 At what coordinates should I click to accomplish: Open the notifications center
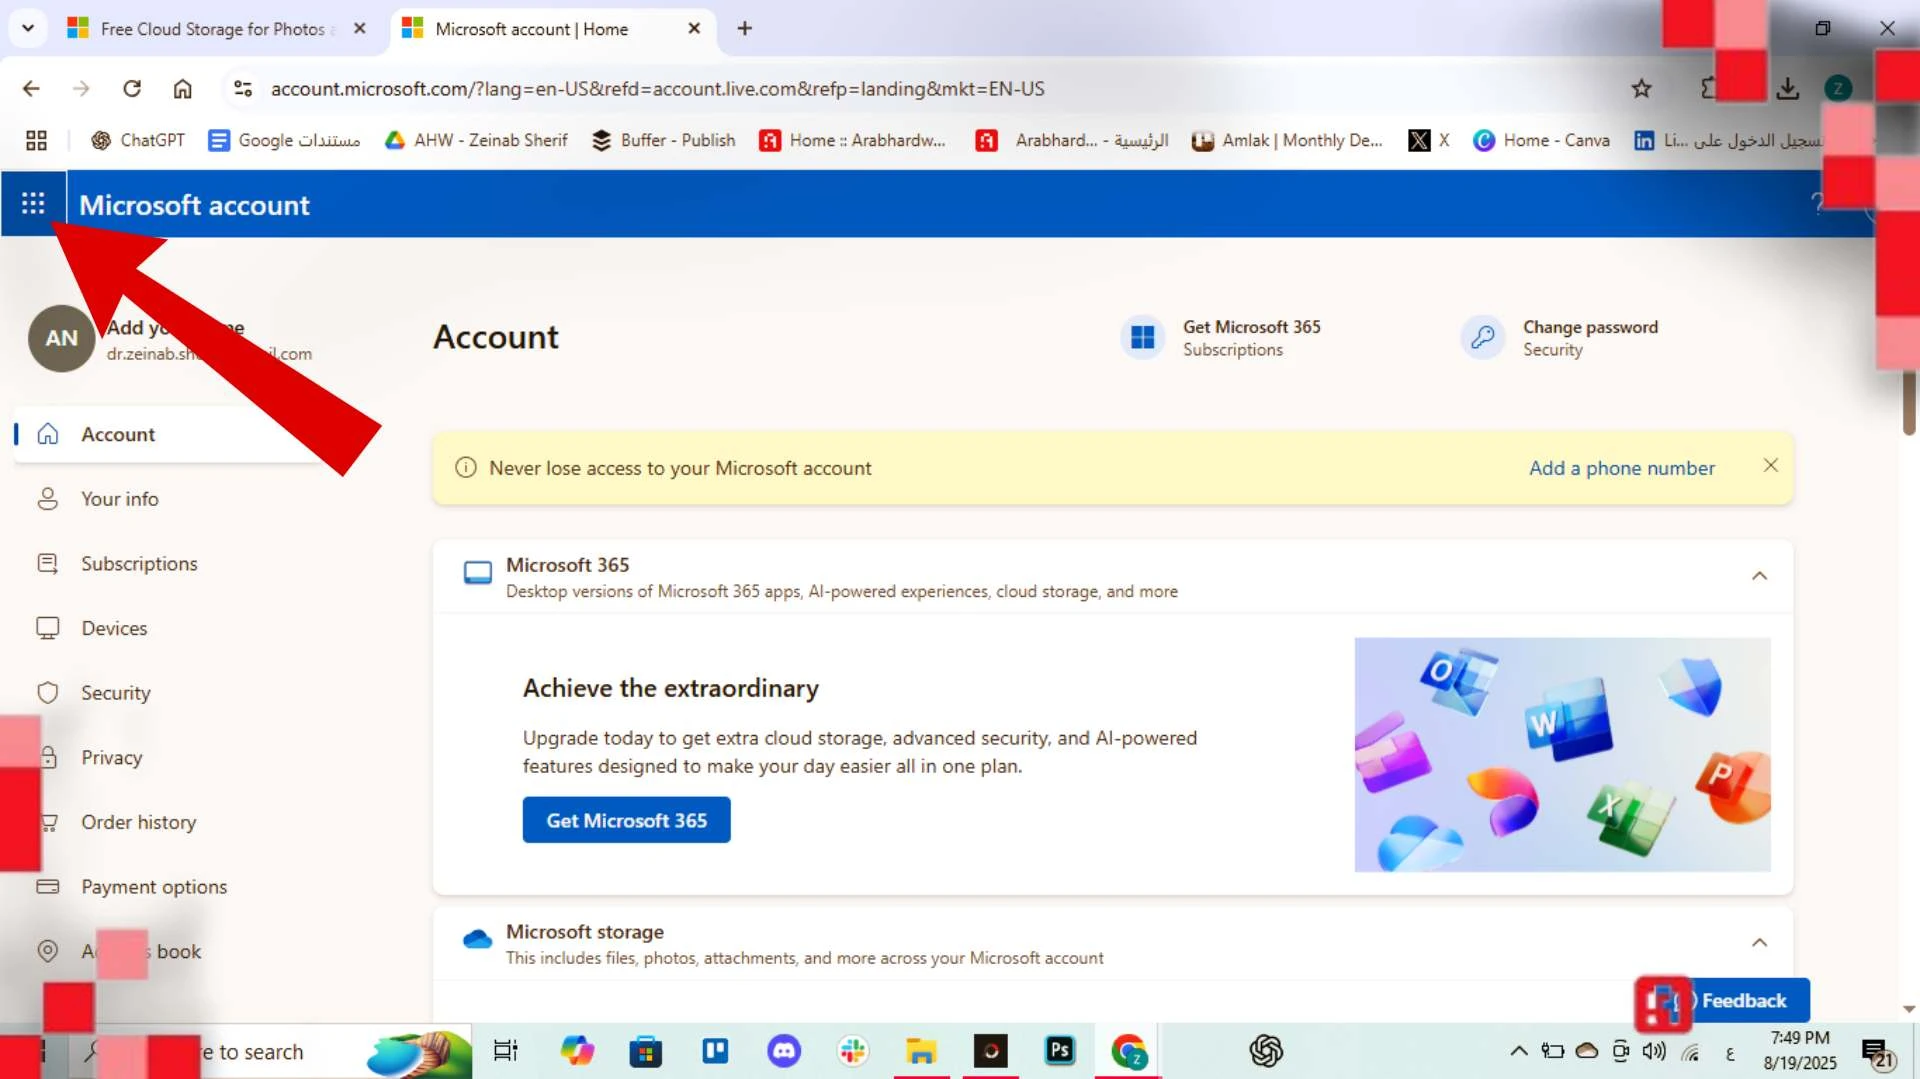tap(1877, 1053)
